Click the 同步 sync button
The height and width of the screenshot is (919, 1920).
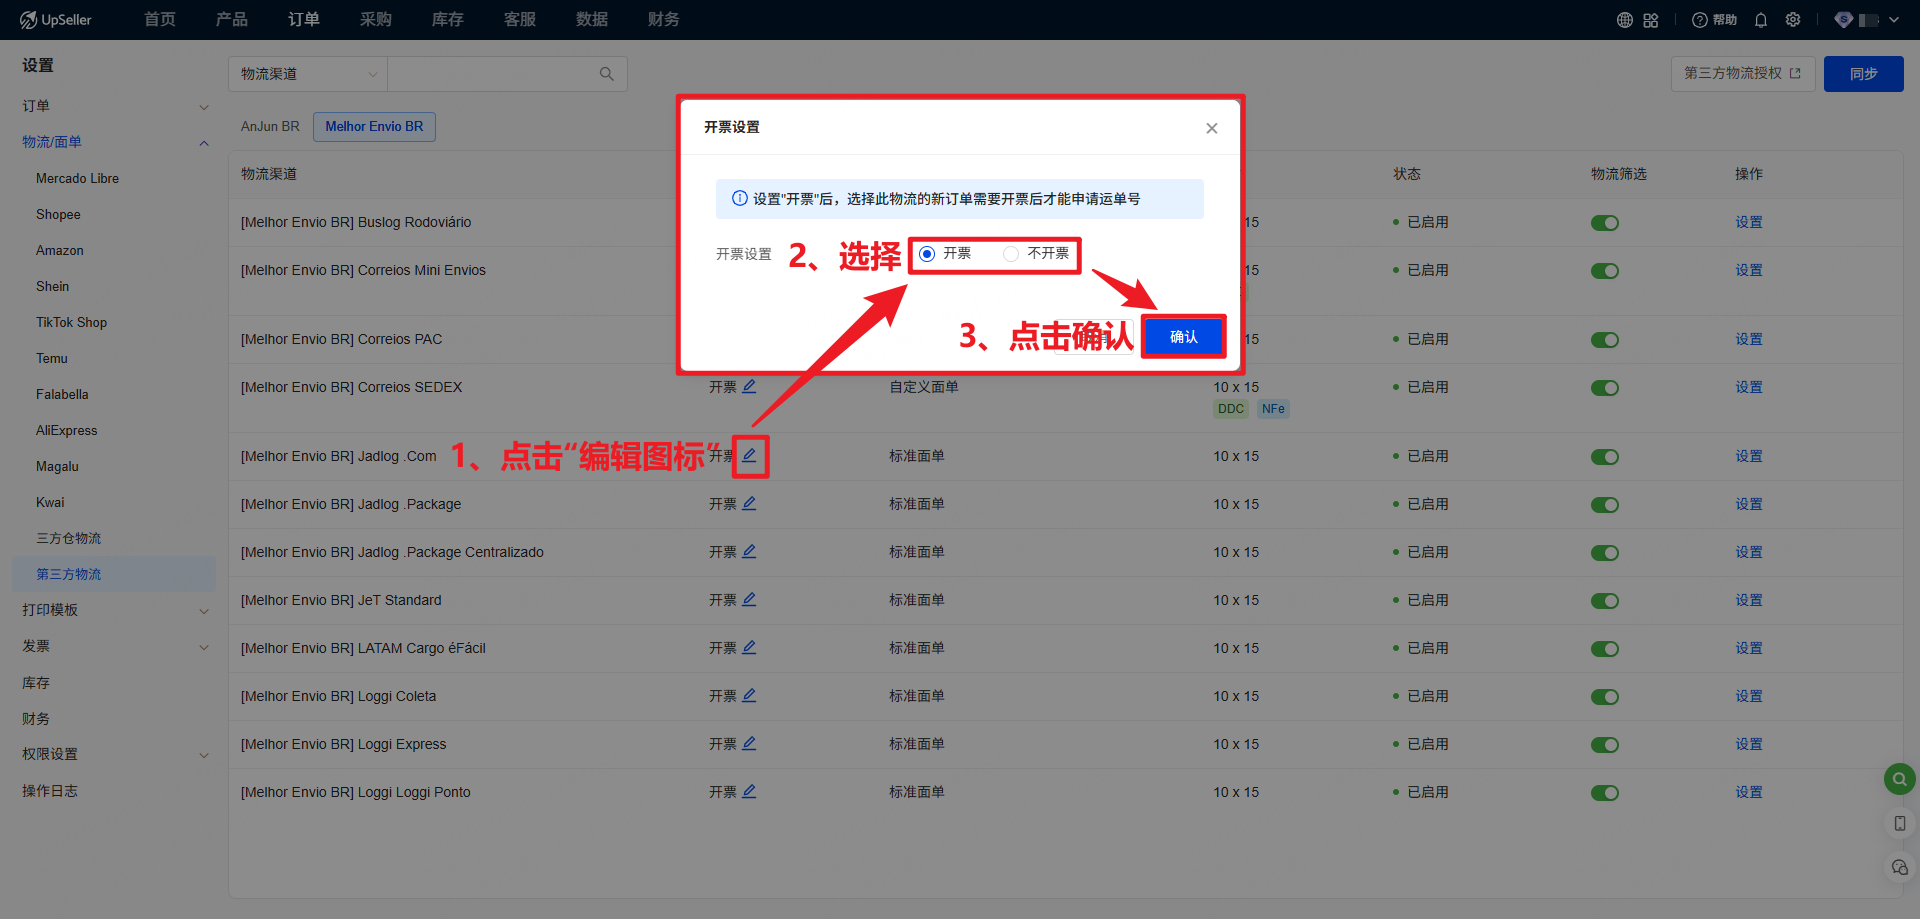click(1863, 74)
